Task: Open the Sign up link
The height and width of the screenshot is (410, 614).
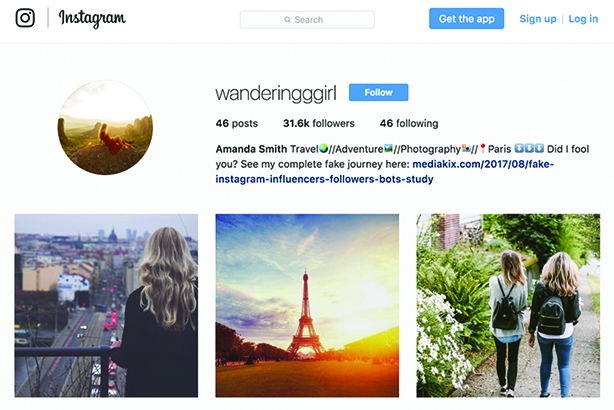Action: (538, 19)
